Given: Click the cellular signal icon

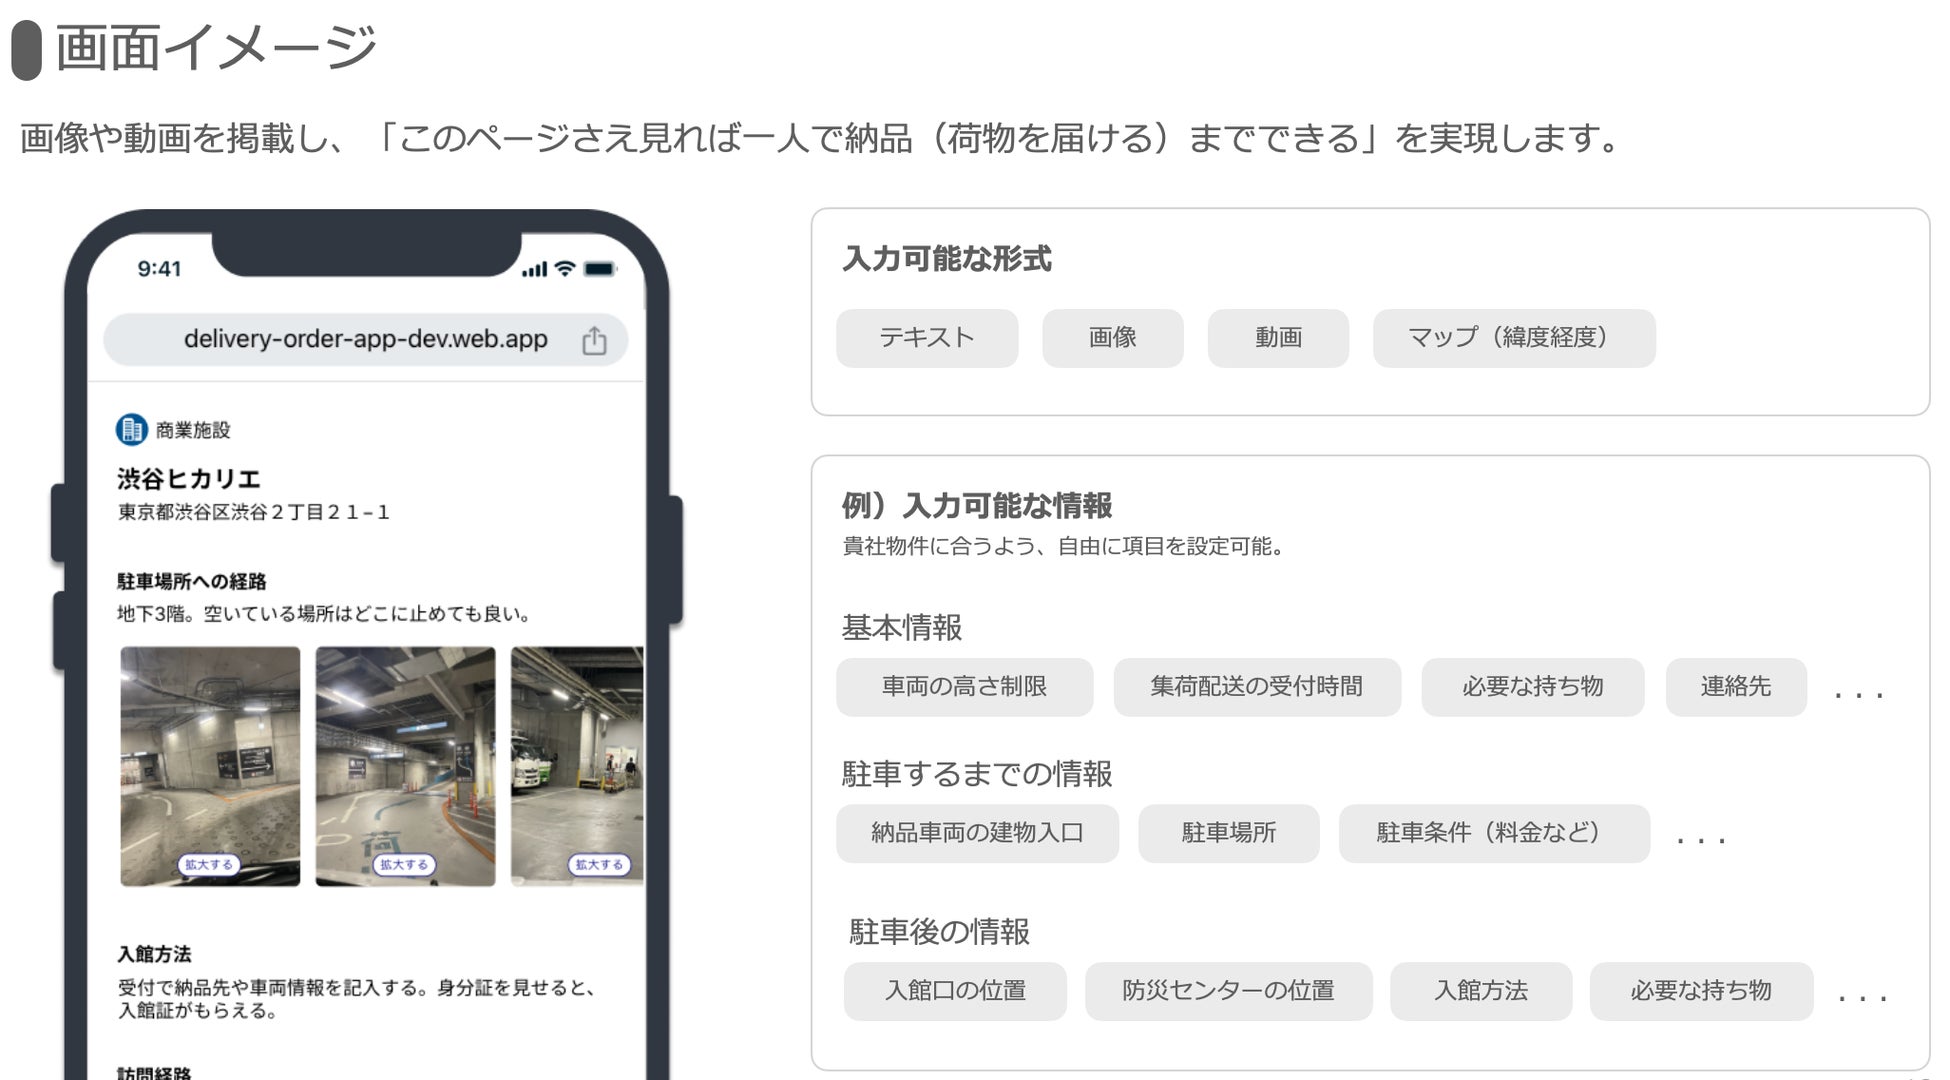Looking at the screenshot, I should [535, 270].
